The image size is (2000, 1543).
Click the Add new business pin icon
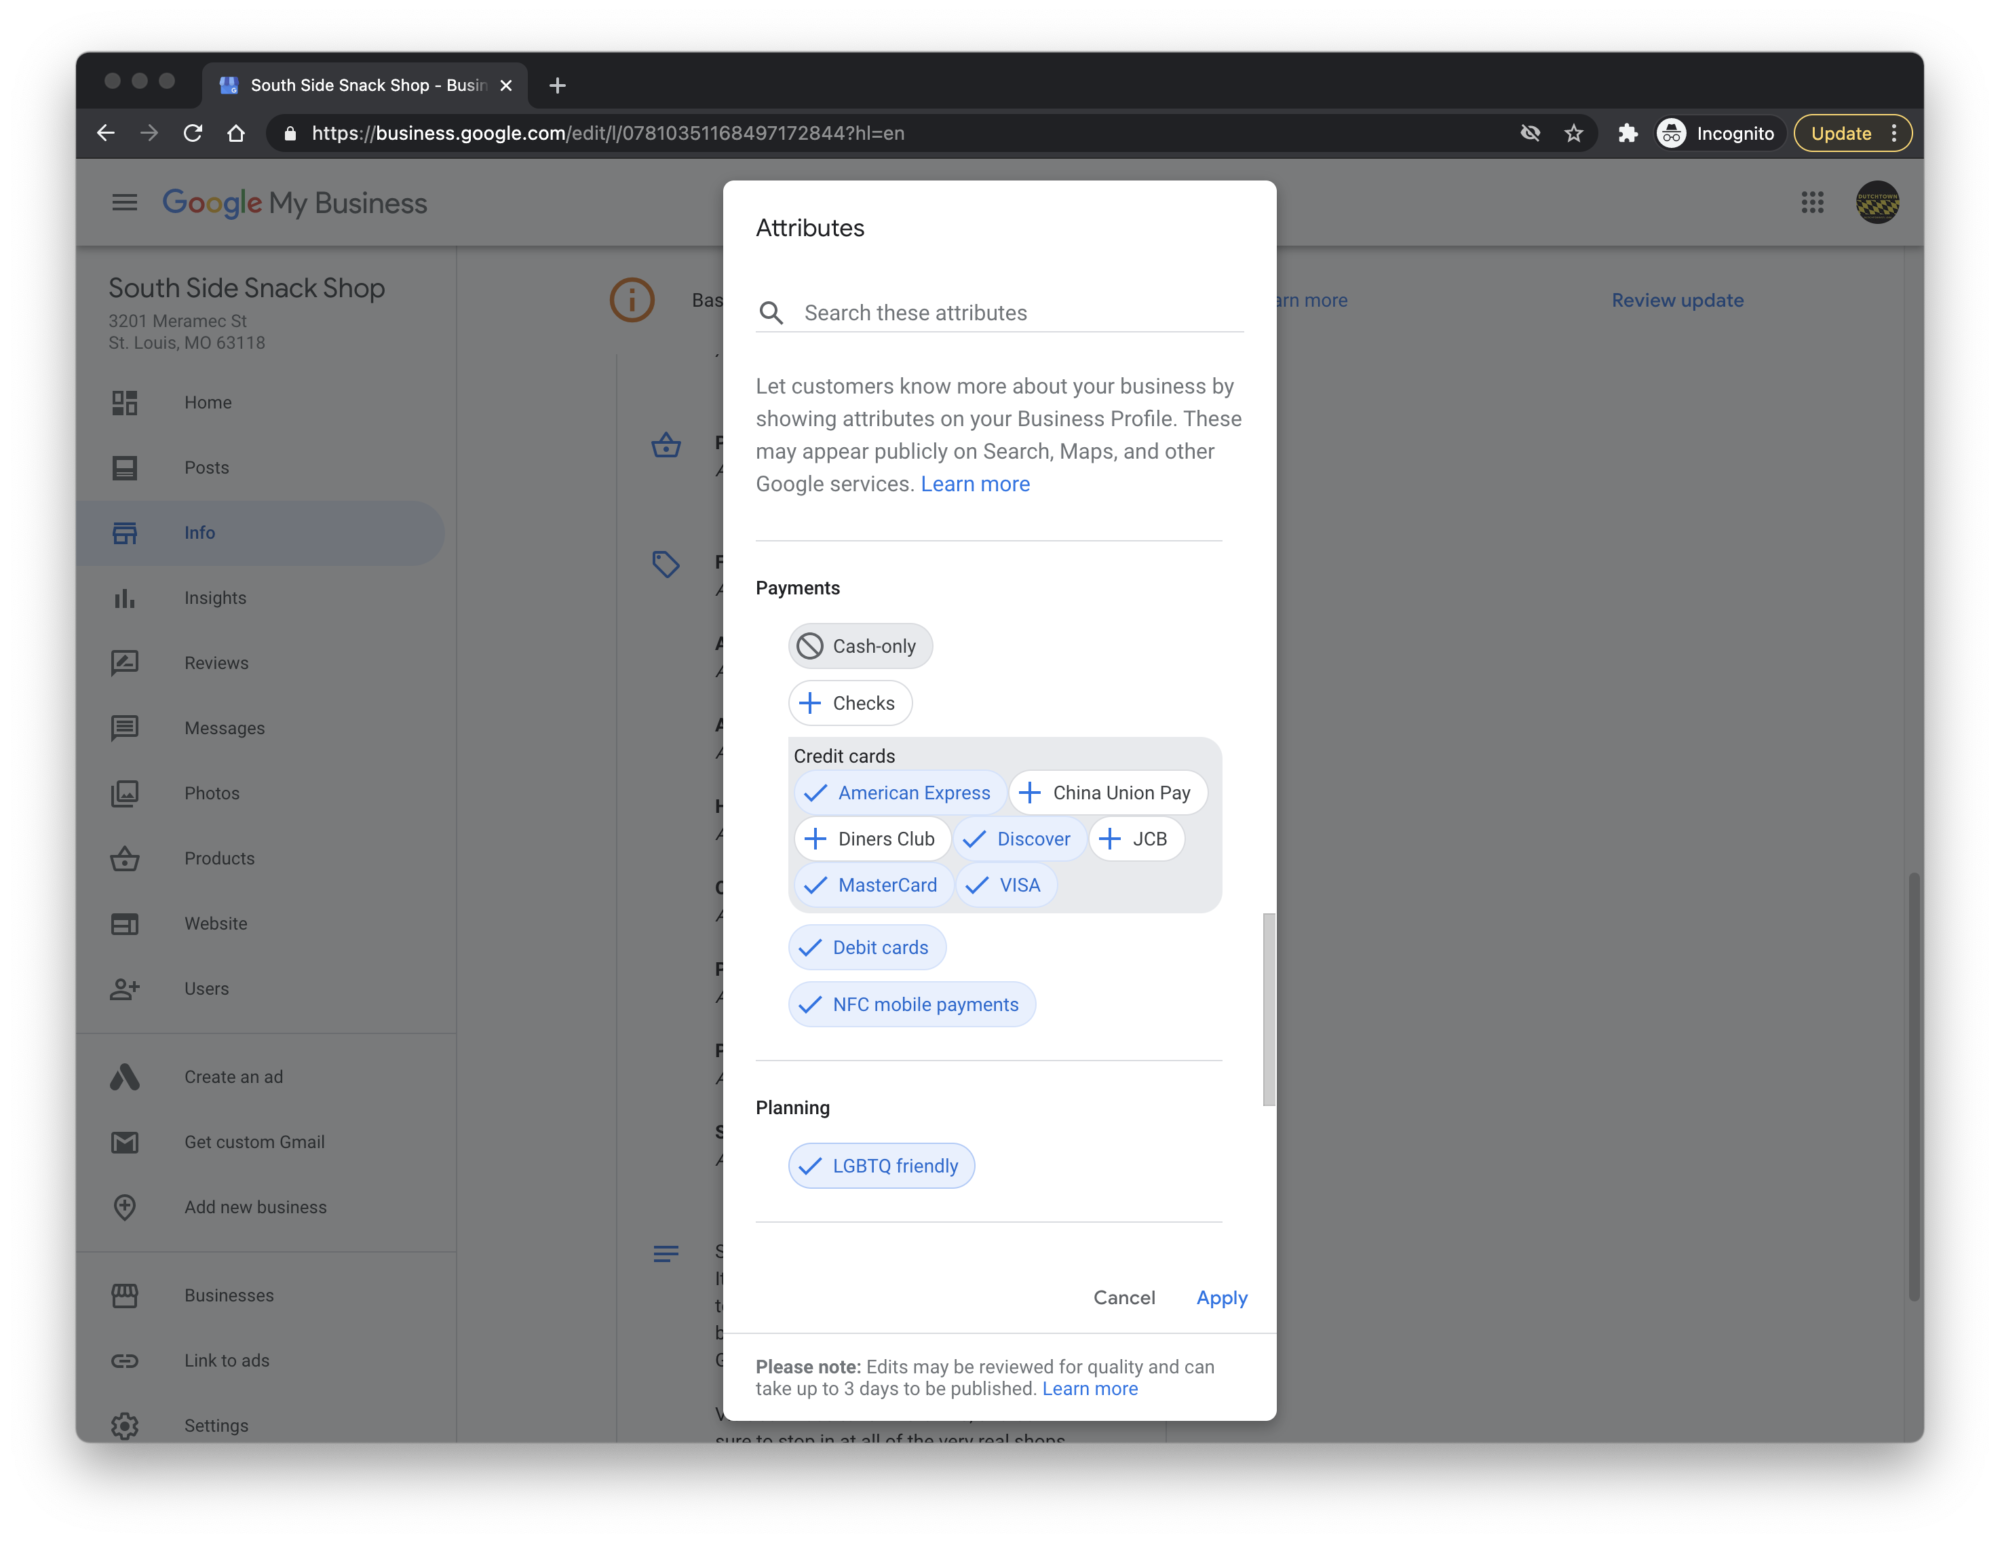click(124, 1207)
